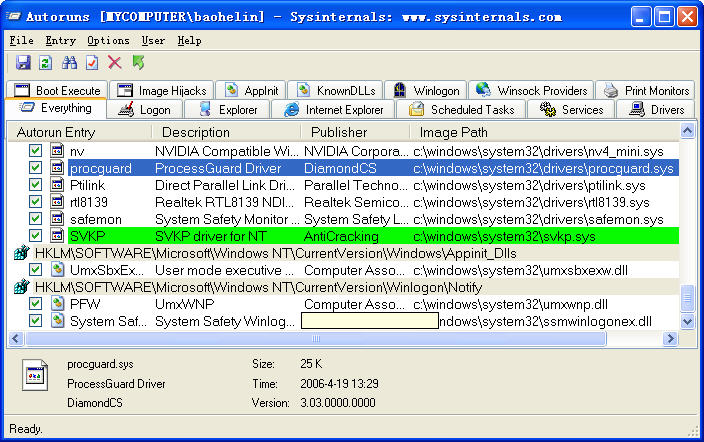Click horizontal scrollbar right arrow
The image size is (704, 442).
coord(670,338)
